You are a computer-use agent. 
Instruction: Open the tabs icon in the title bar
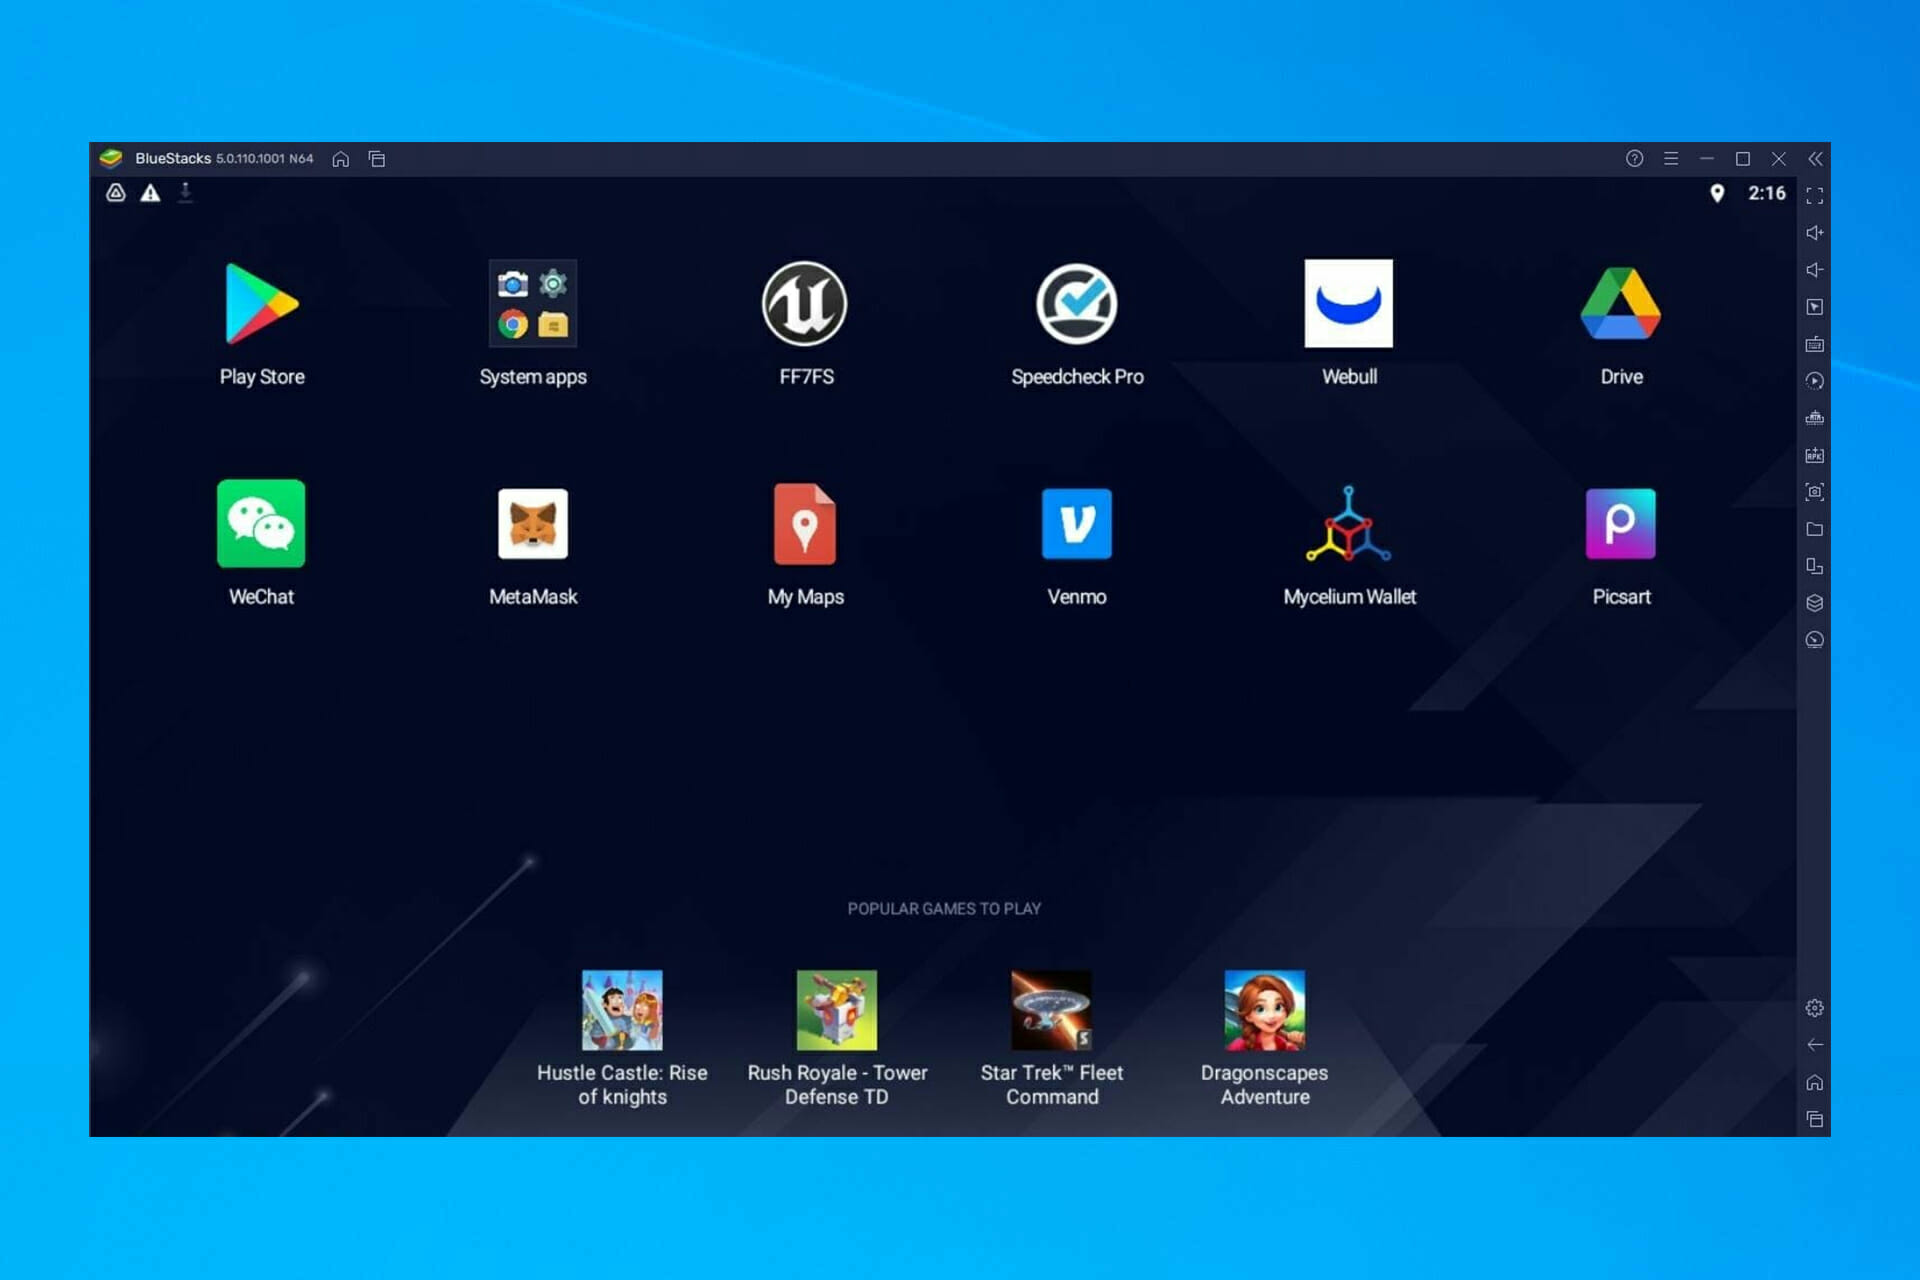(x=377, y=159)
